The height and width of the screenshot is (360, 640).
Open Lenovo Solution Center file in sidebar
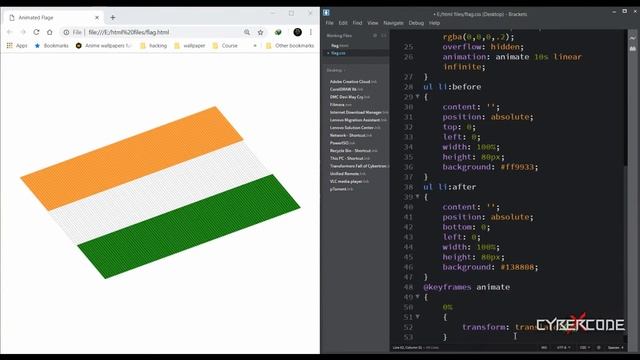pos(355,128)
